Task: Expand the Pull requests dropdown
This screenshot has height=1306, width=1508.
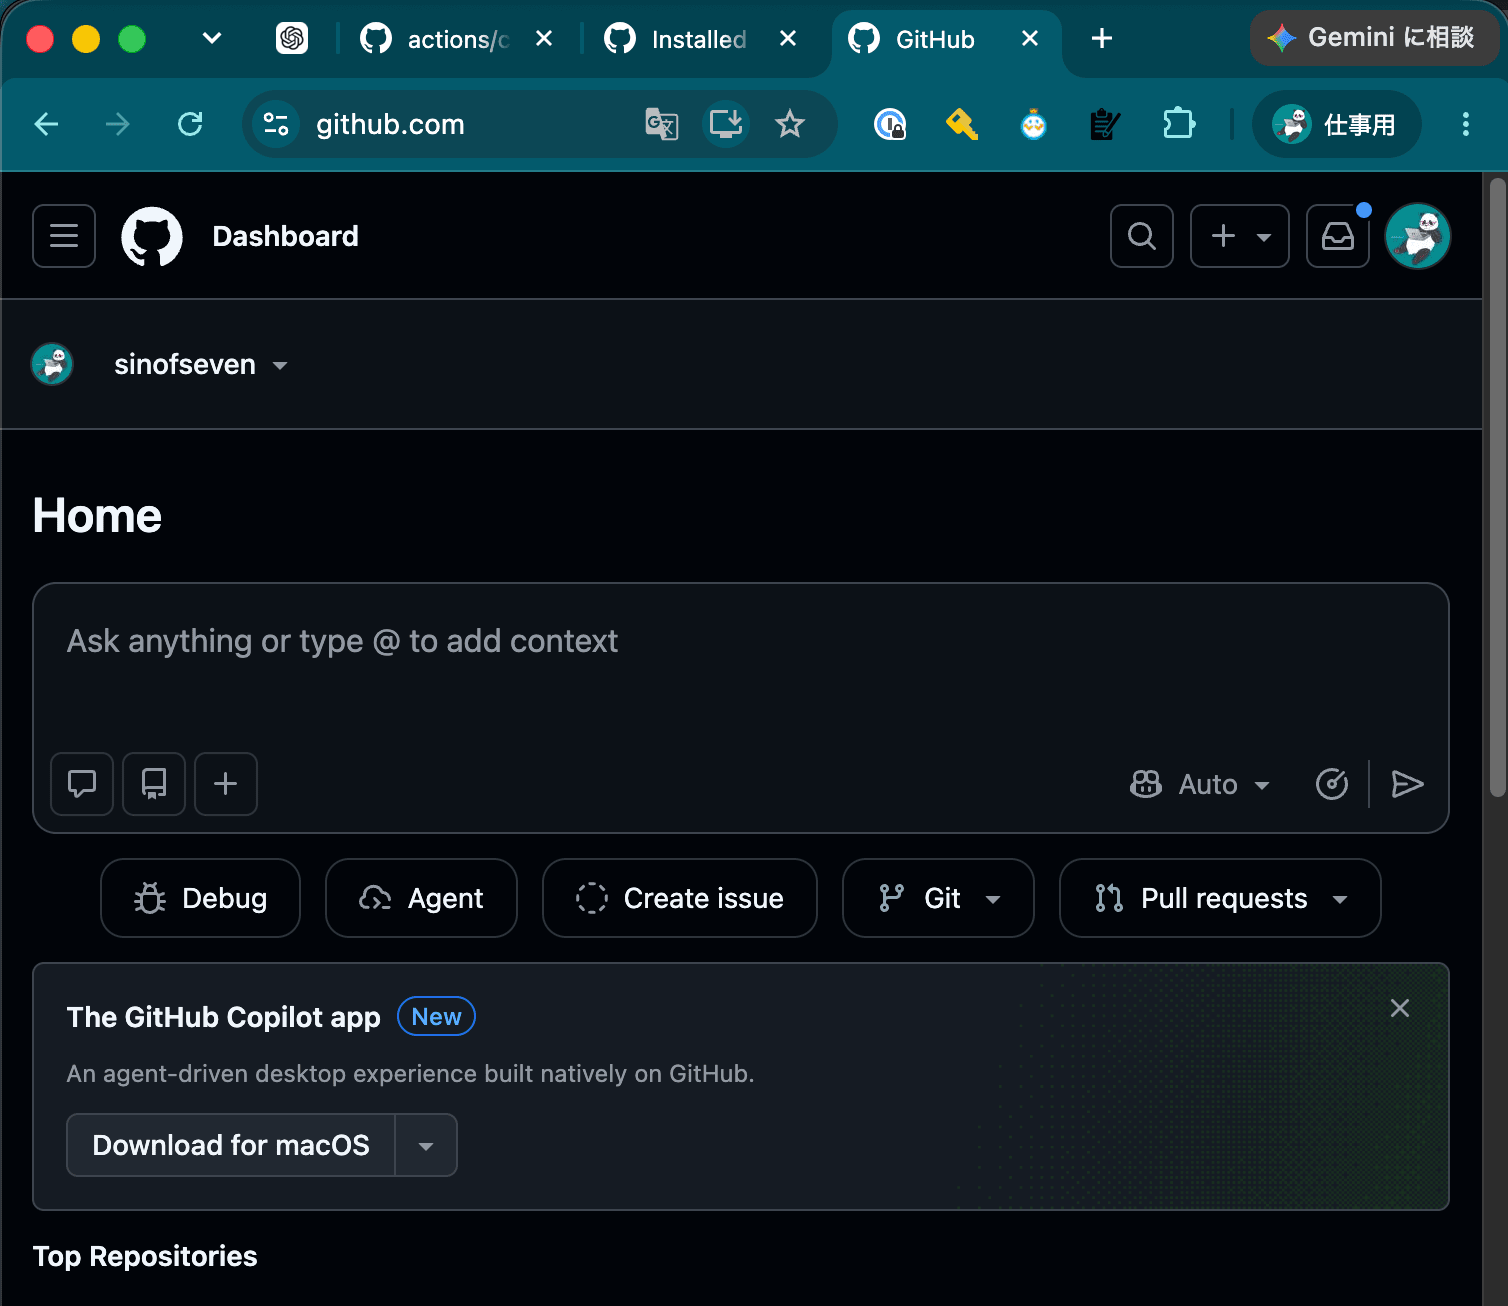Action: [1220, 898]
